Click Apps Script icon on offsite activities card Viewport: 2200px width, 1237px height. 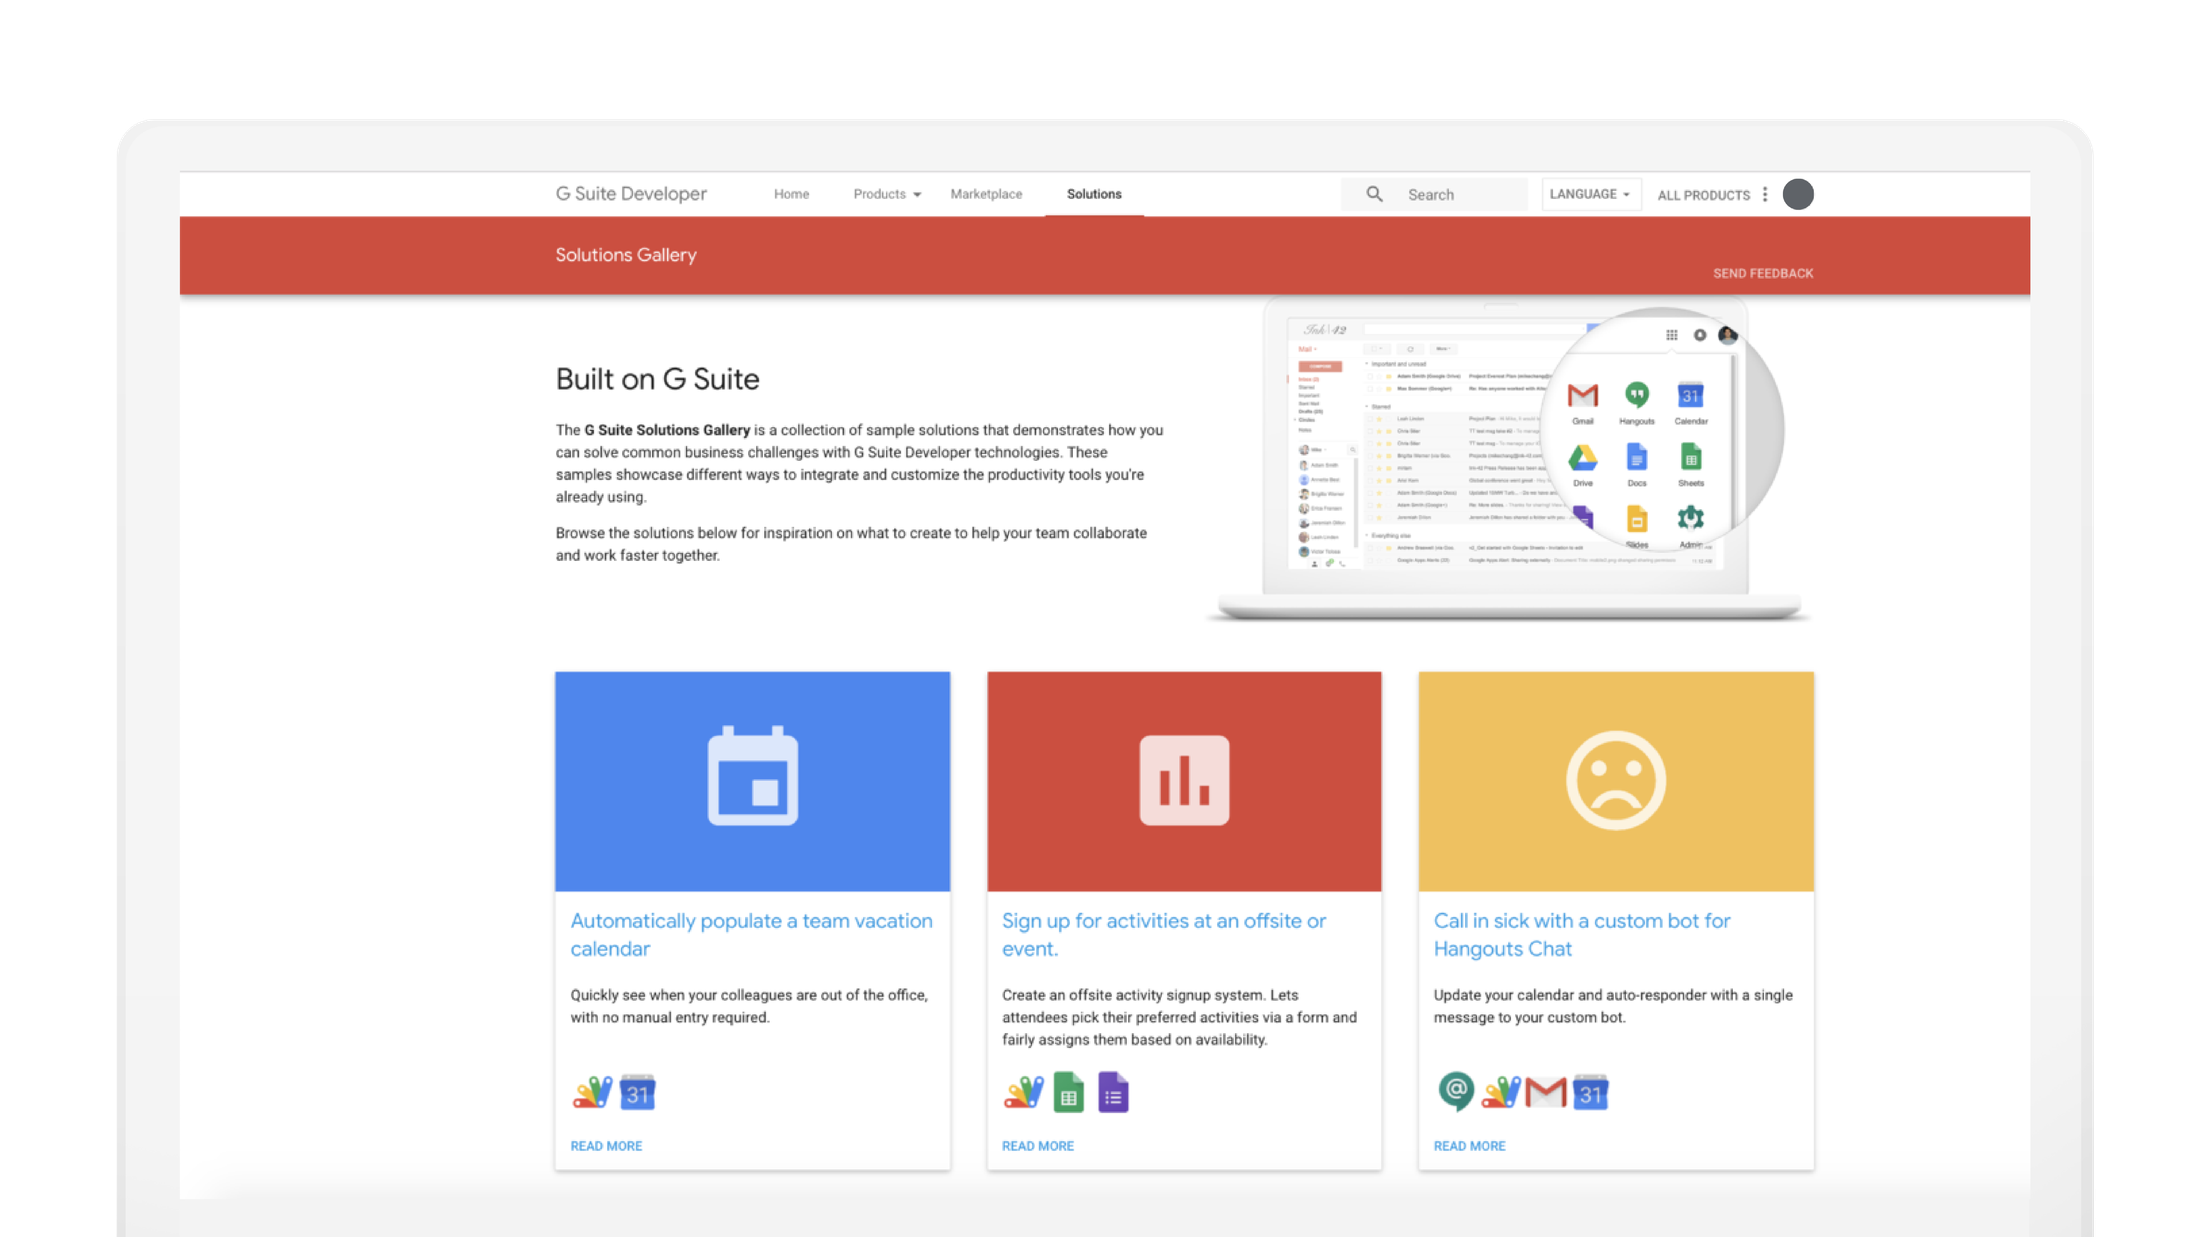1024,1092
